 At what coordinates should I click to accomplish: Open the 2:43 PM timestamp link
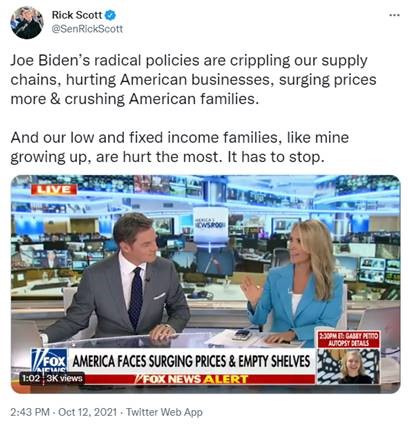[30, 412]
